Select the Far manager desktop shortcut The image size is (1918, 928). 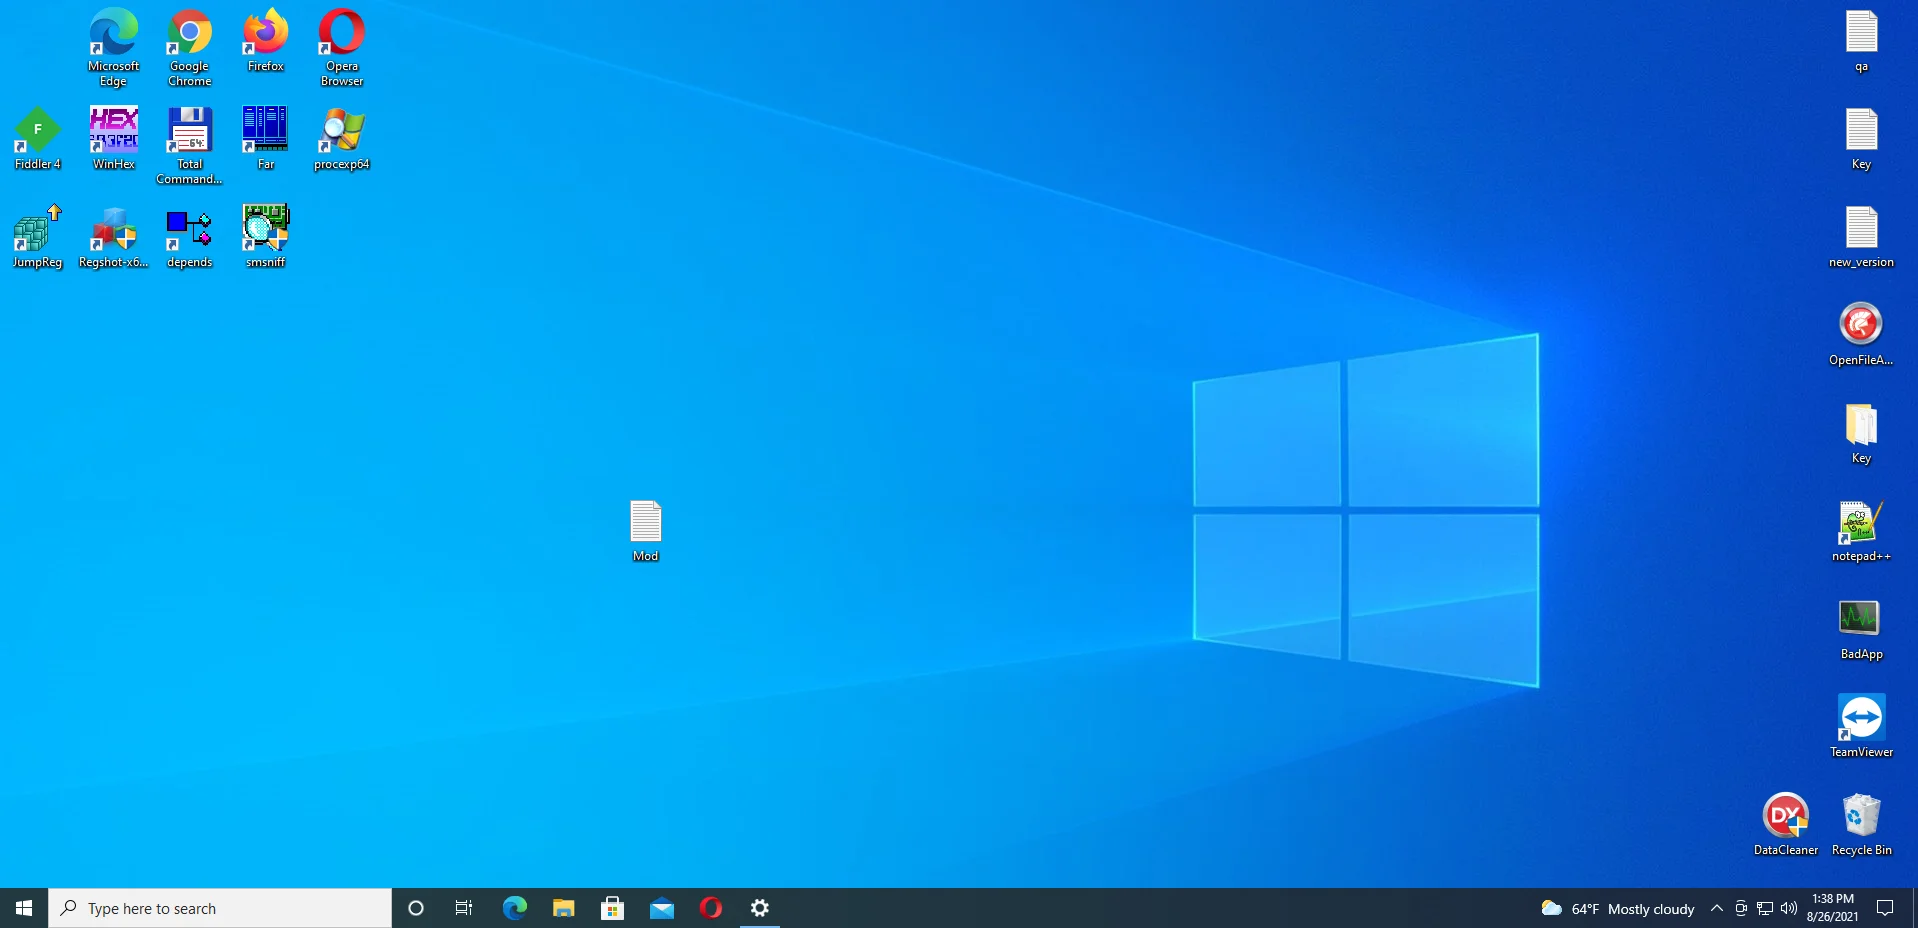click(x=265, y=138)
